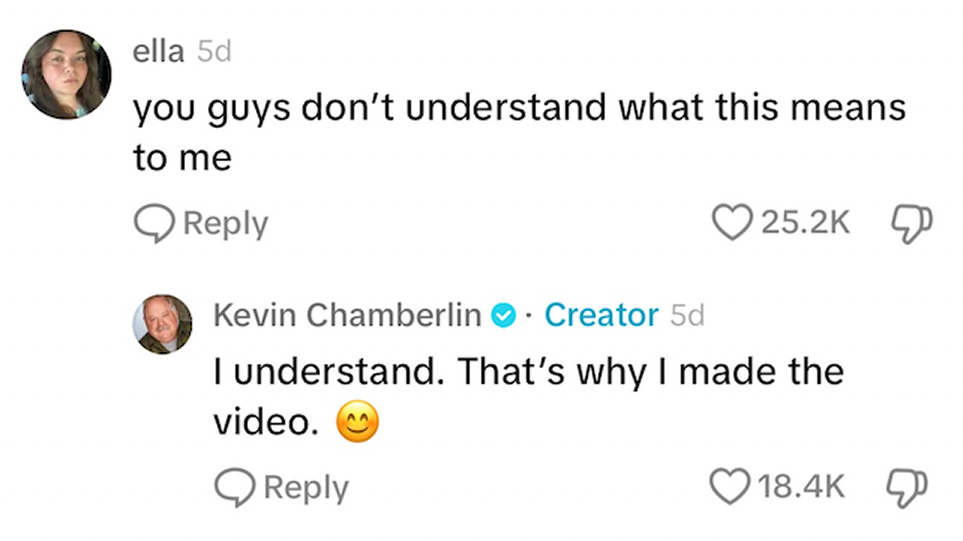Open ella's profile picture
Screen dimensions: 963x541
click(67, 74)
